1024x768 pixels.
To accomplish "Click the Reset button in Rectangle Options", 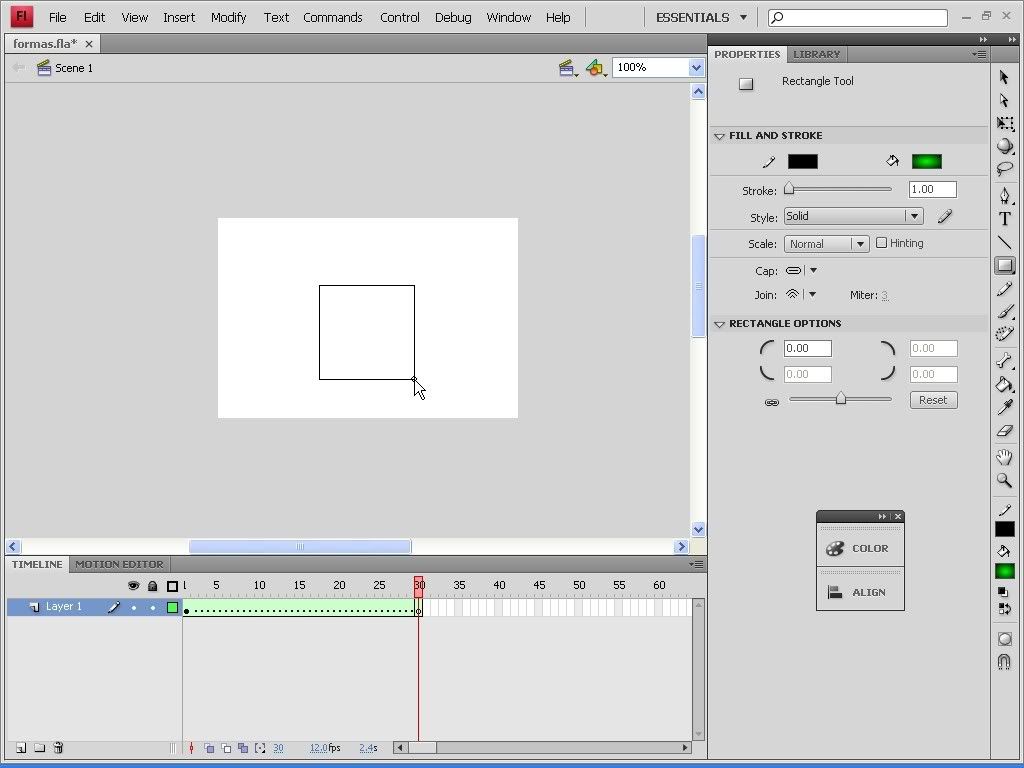I will point(933,400).
